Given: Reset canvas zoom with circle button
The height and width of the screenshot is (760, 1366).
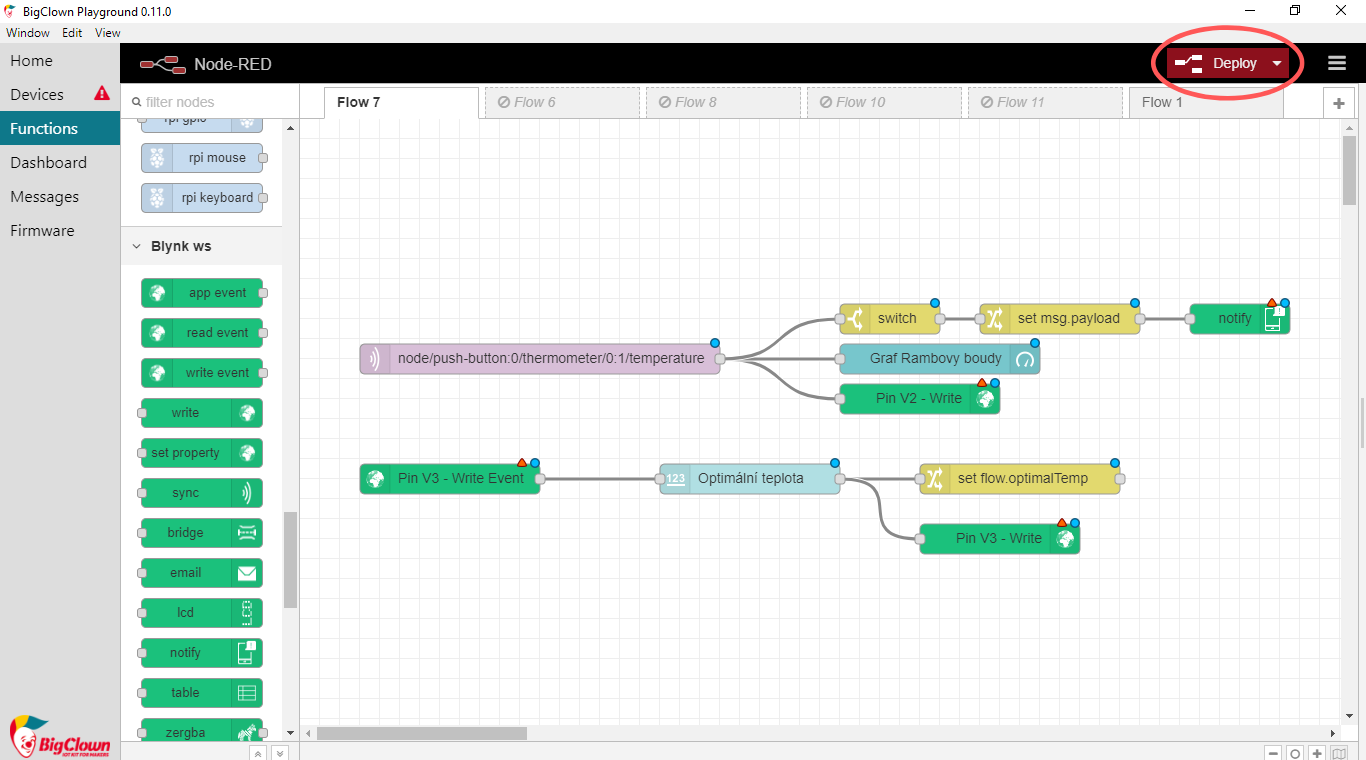Looking at the screenshot, I should point(1295,754).
